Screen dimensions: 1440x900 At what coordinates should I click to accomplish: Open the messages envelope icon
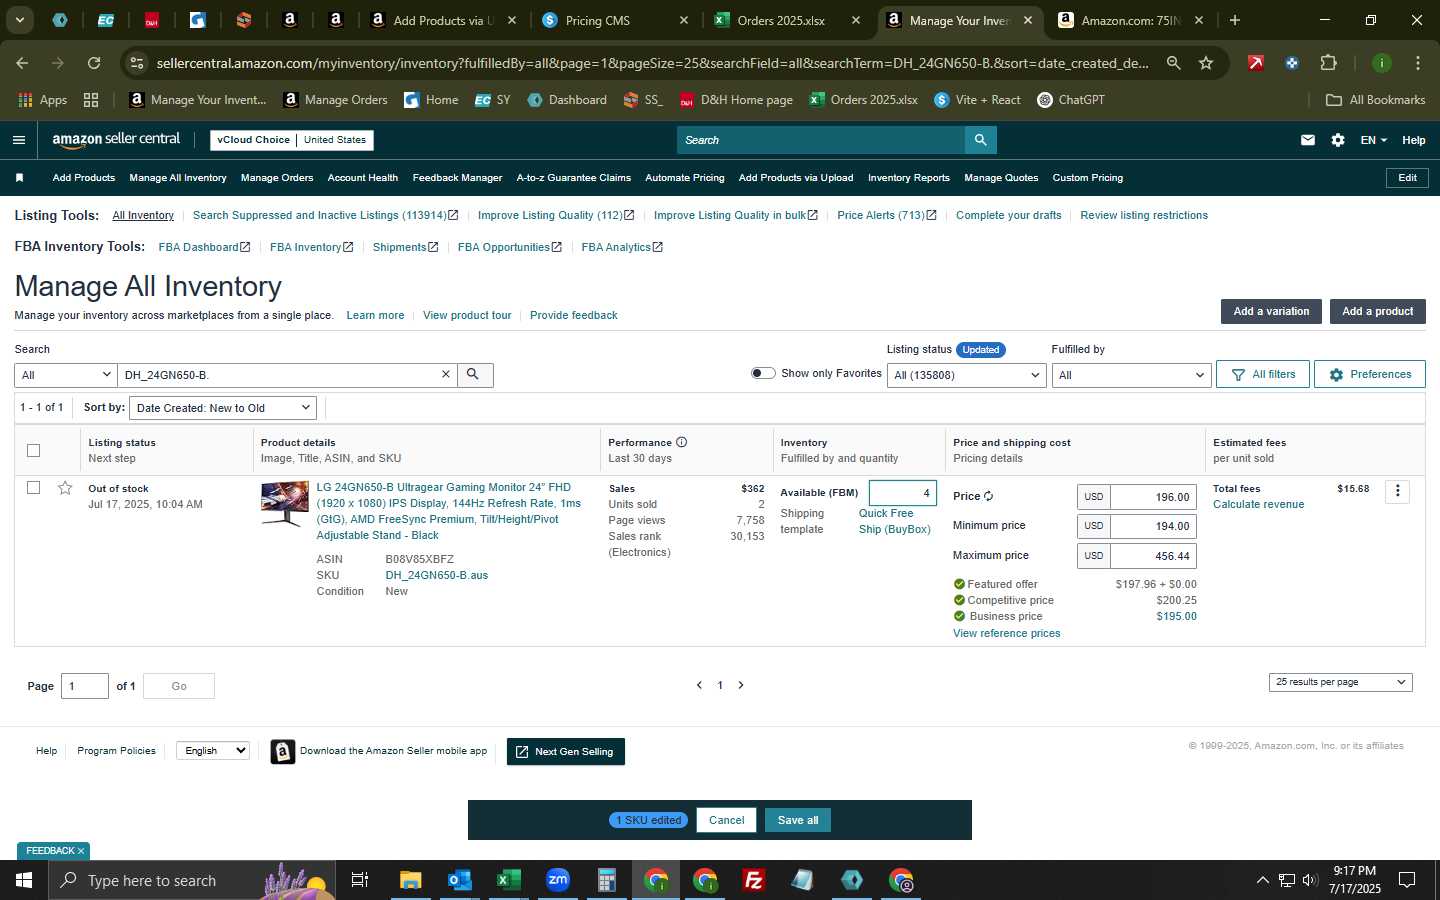[1307, 140]
